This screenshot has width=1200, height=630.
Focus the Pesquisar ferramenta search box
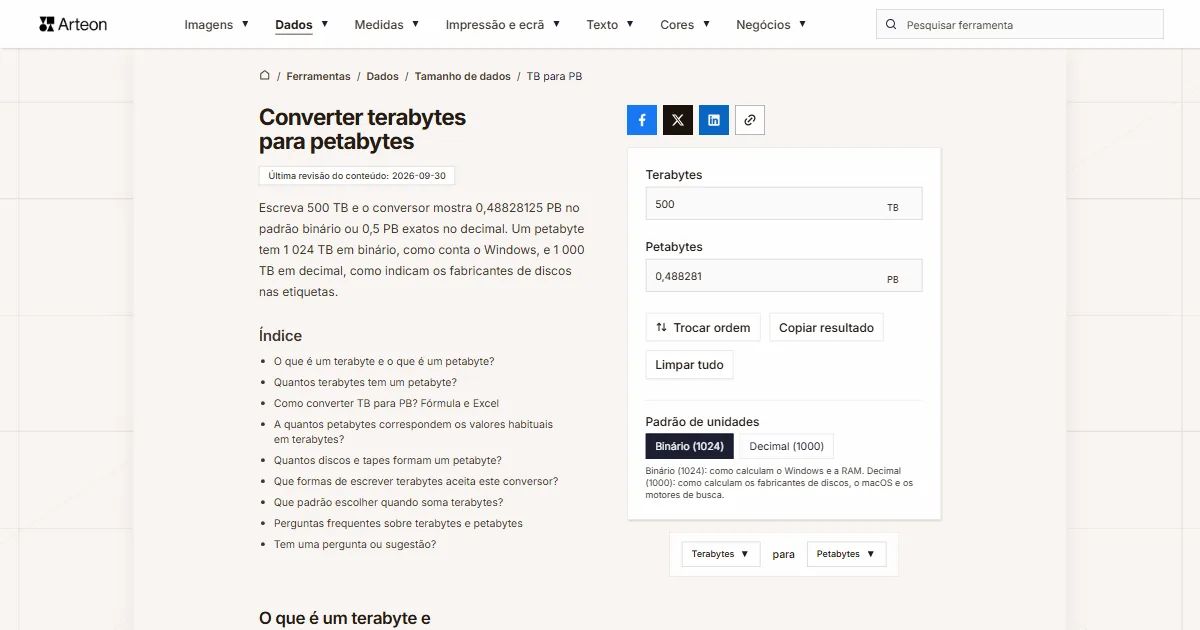(x=1020, y=25)
